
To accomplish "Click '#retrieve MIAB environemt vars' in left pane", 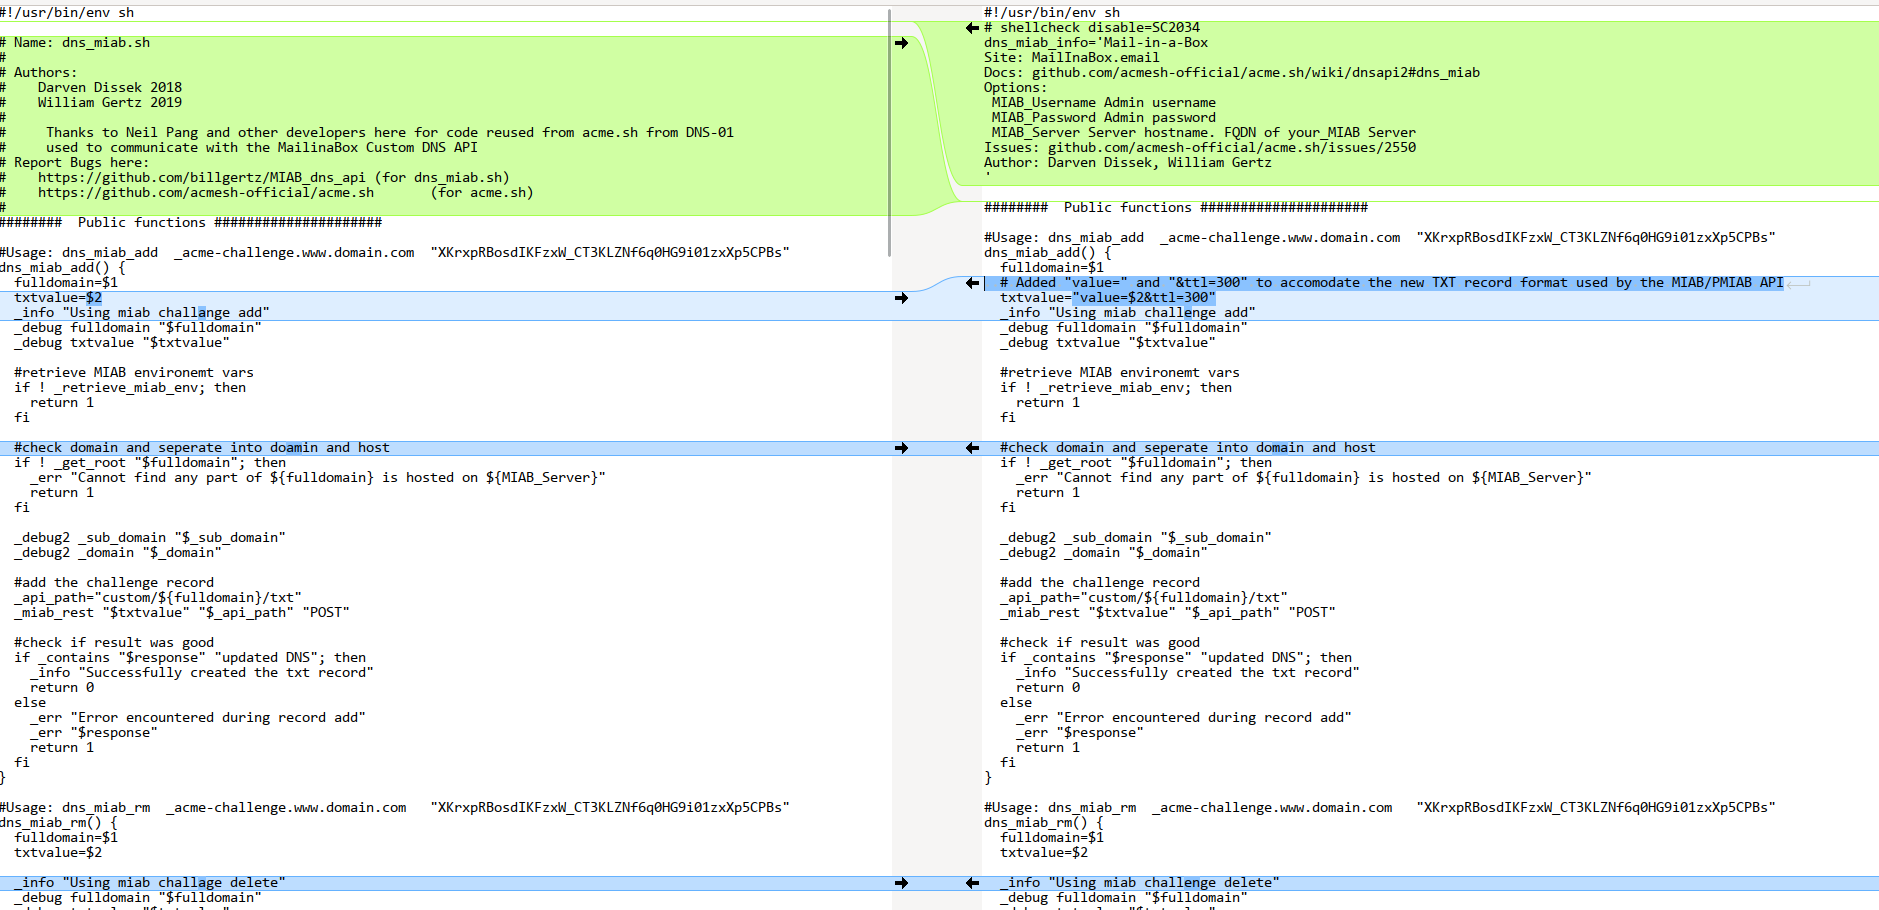I will [x=134, y=373].
